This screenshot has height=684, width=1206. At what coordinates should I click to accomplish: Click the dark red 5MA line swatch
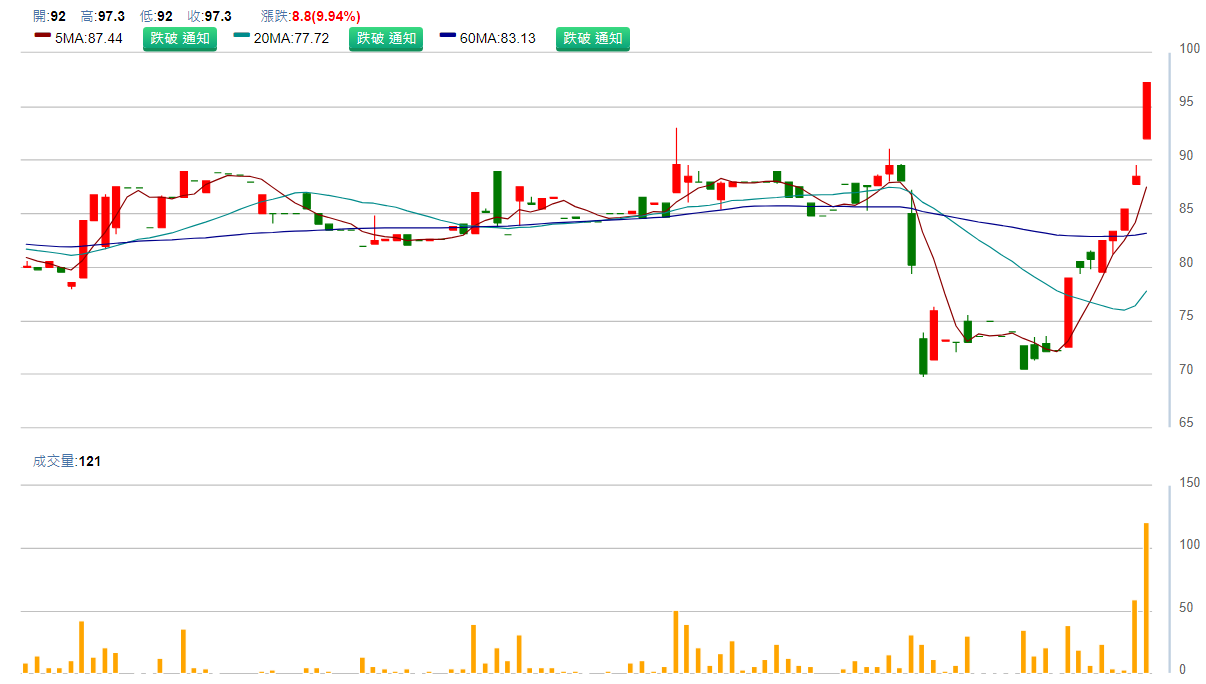click(42, 36)
